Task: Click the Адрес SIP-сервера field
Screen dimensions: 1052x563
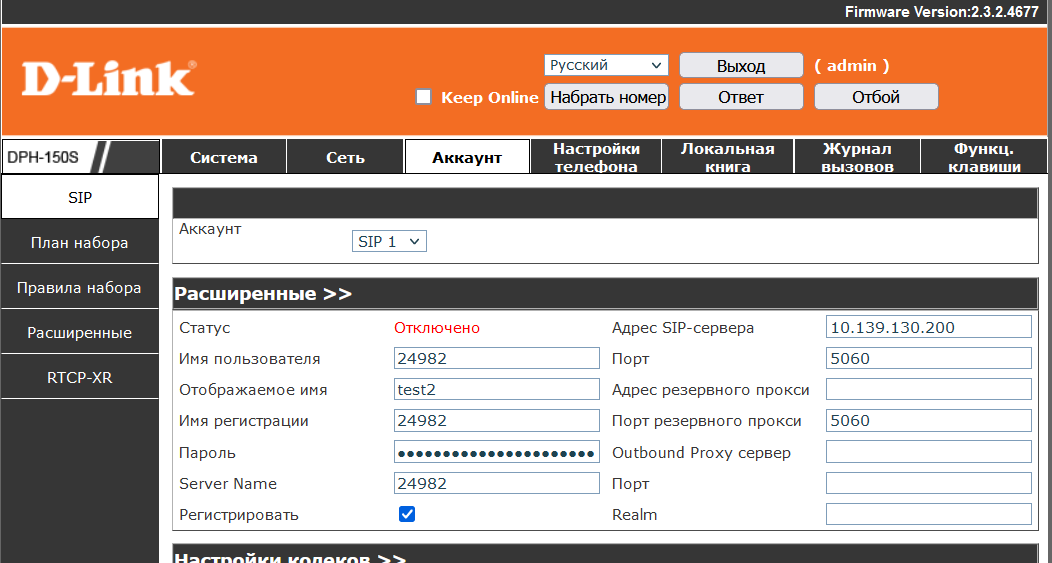Action: (929, 327)
